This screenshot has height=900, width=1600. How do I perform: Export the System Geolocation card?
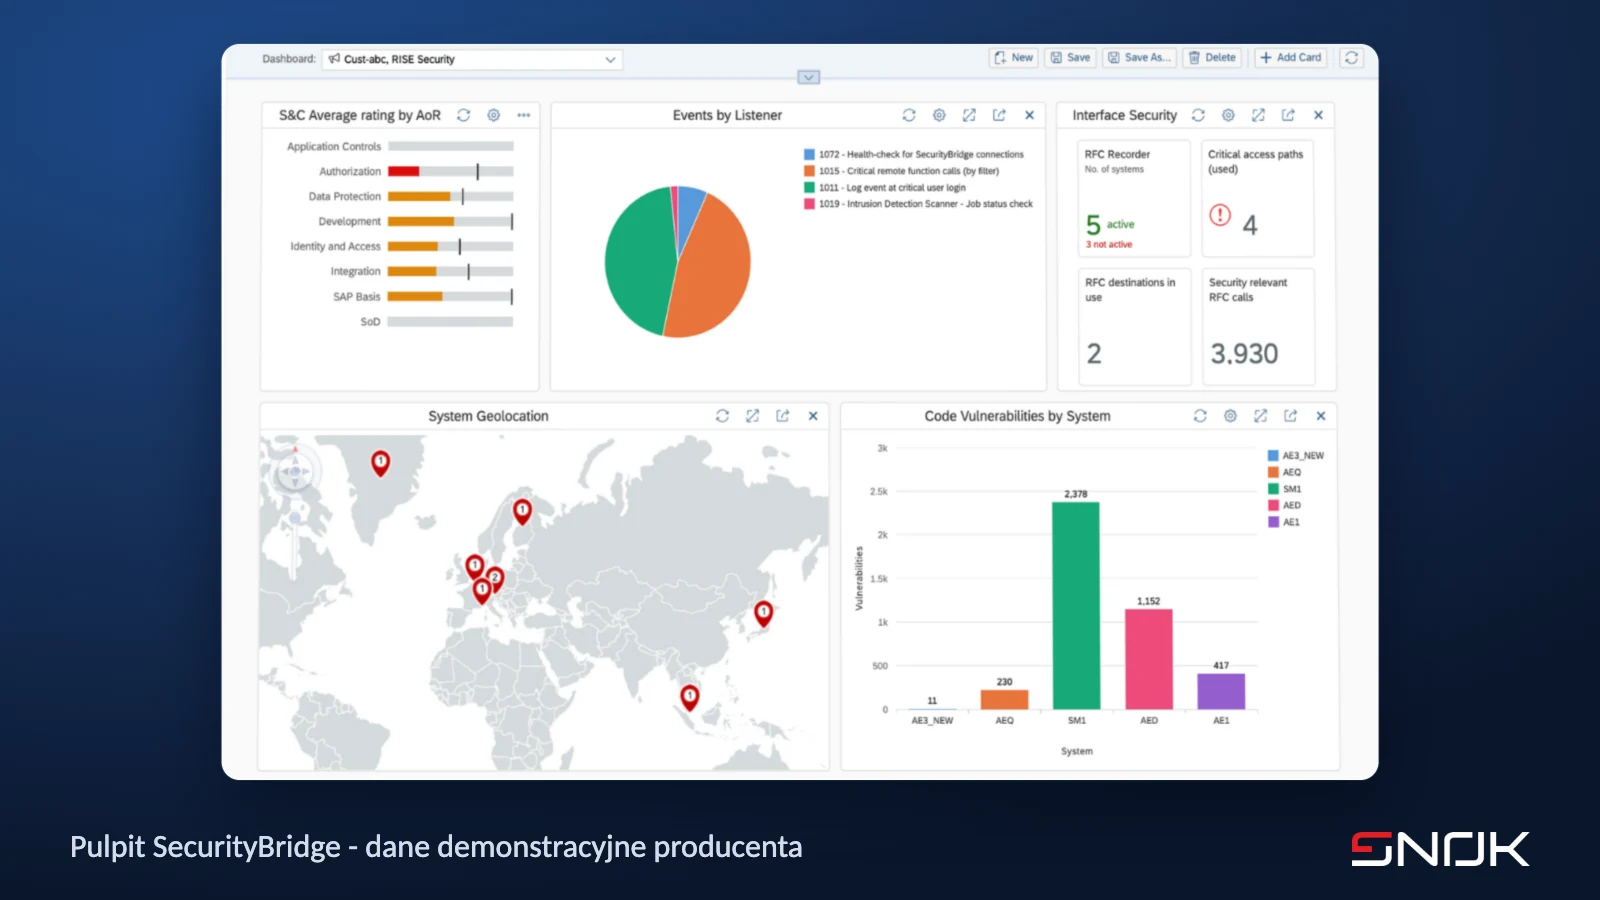pyautogui.click(x=782, y=416)
